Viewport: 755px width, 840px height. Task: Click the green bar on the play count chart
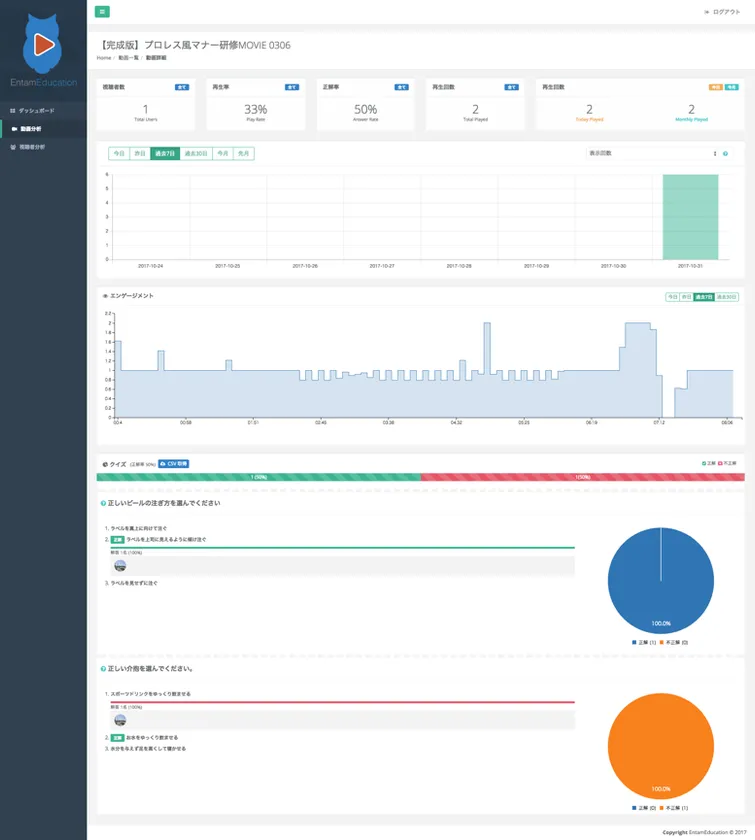coord(690,217)
